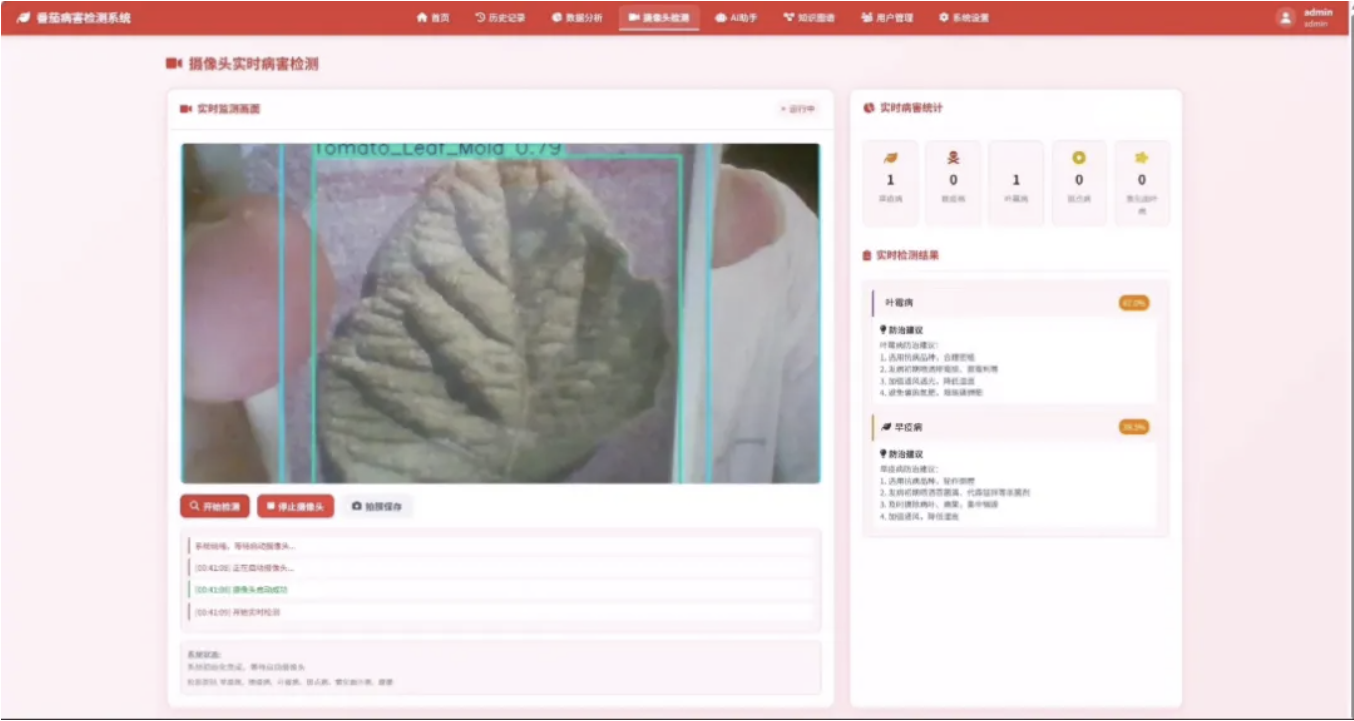Click the users icon of 用户管理
The width and height of the screenshot is (1354, 721).
point(867,18)
